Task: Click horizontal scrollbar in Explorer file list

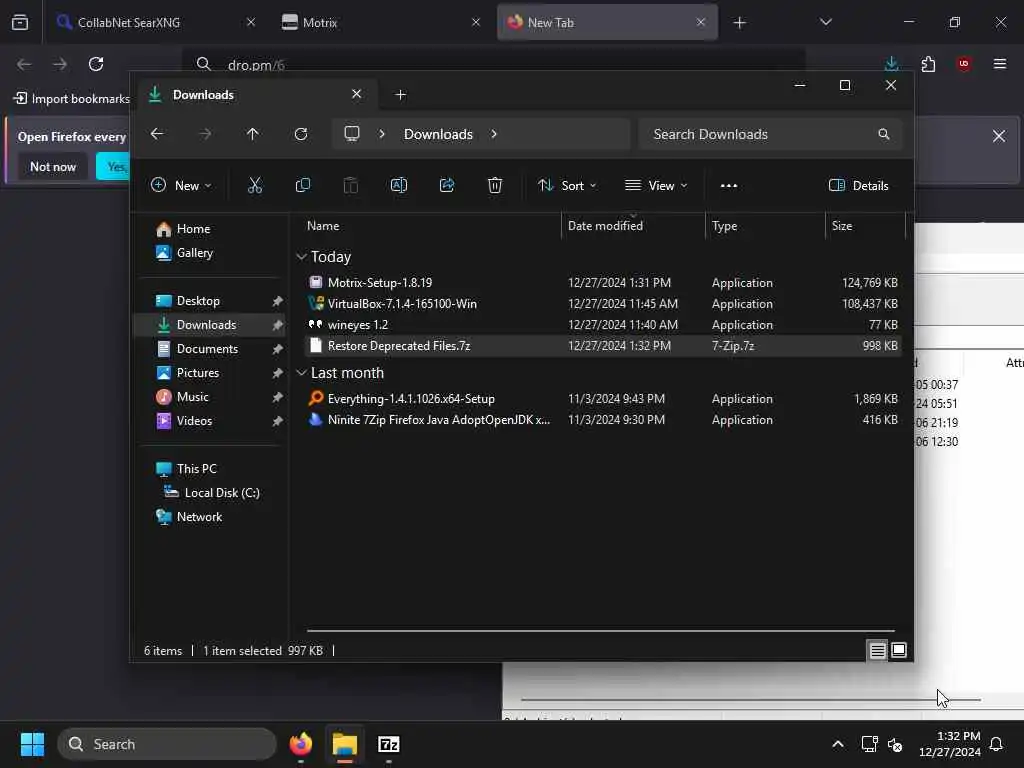Action: (x=601, y=631)
